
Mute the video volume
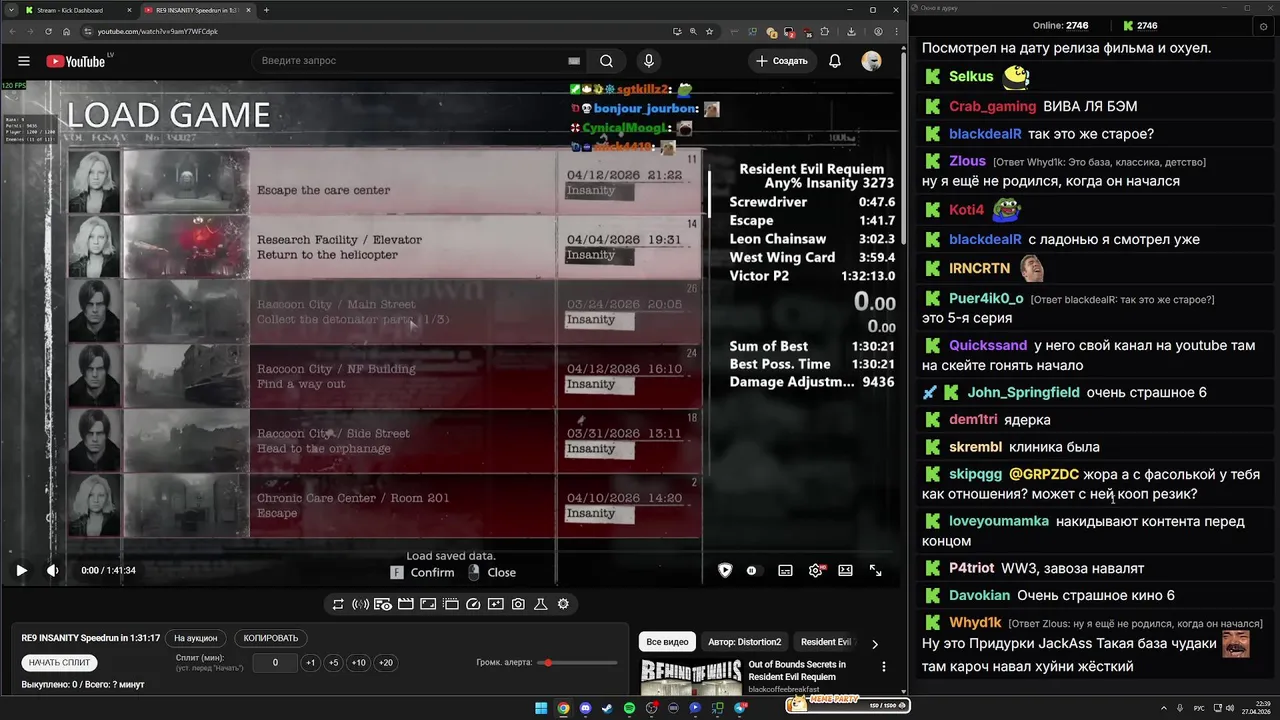(x=53, y=571)
